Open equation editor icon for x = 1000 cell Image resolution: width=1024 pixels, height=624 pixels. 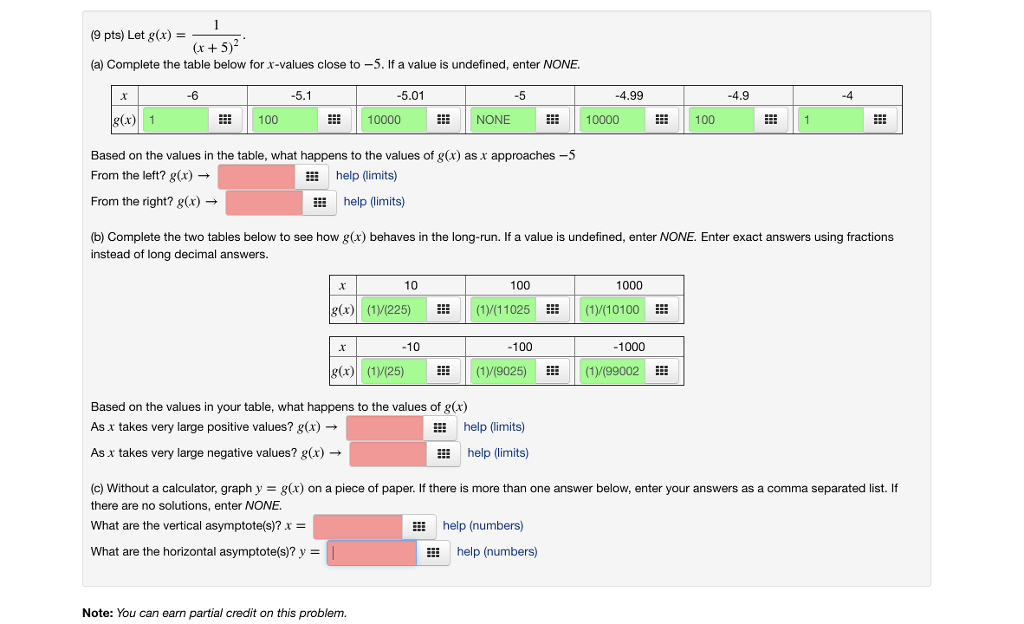(662, 309)
